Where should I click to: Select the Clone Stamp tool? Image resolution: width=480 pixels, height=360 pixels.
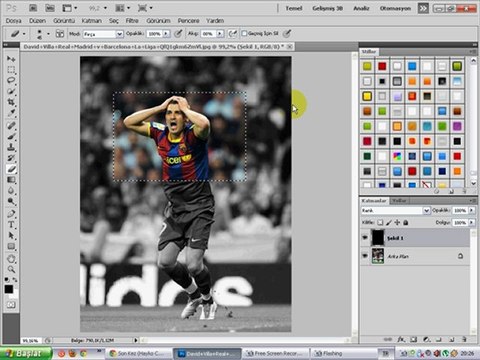[11, 147]
